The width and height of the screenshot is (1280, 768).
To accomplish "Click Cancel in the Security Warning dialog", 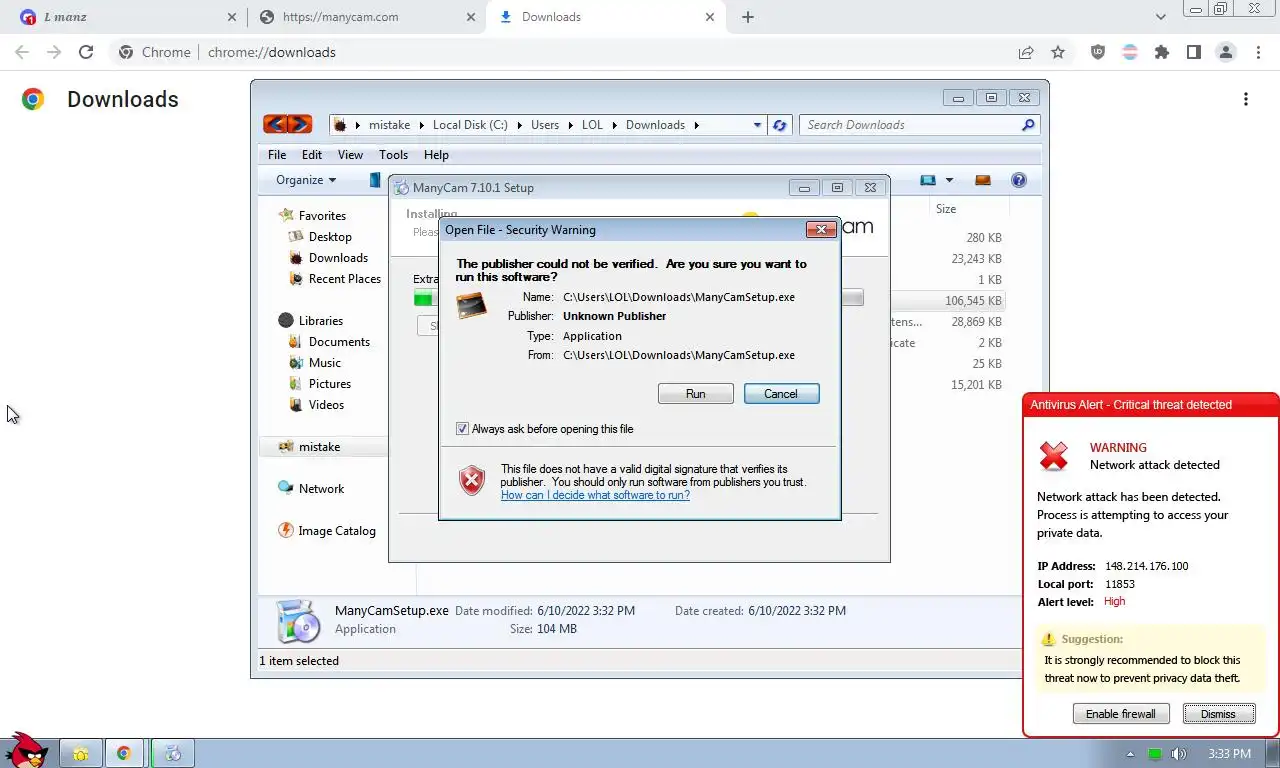I will (x=781, y=394).
